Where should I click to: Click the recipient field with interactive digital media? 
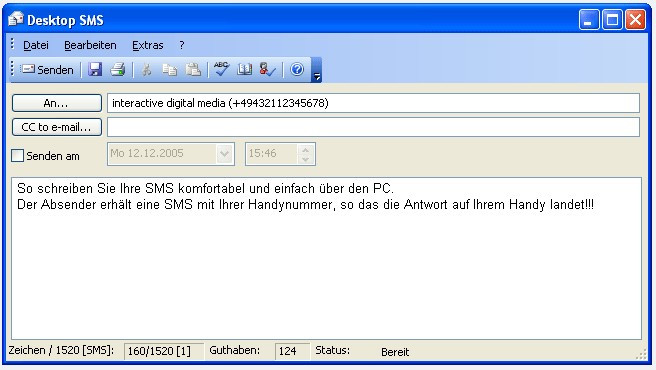coord(373,103)
